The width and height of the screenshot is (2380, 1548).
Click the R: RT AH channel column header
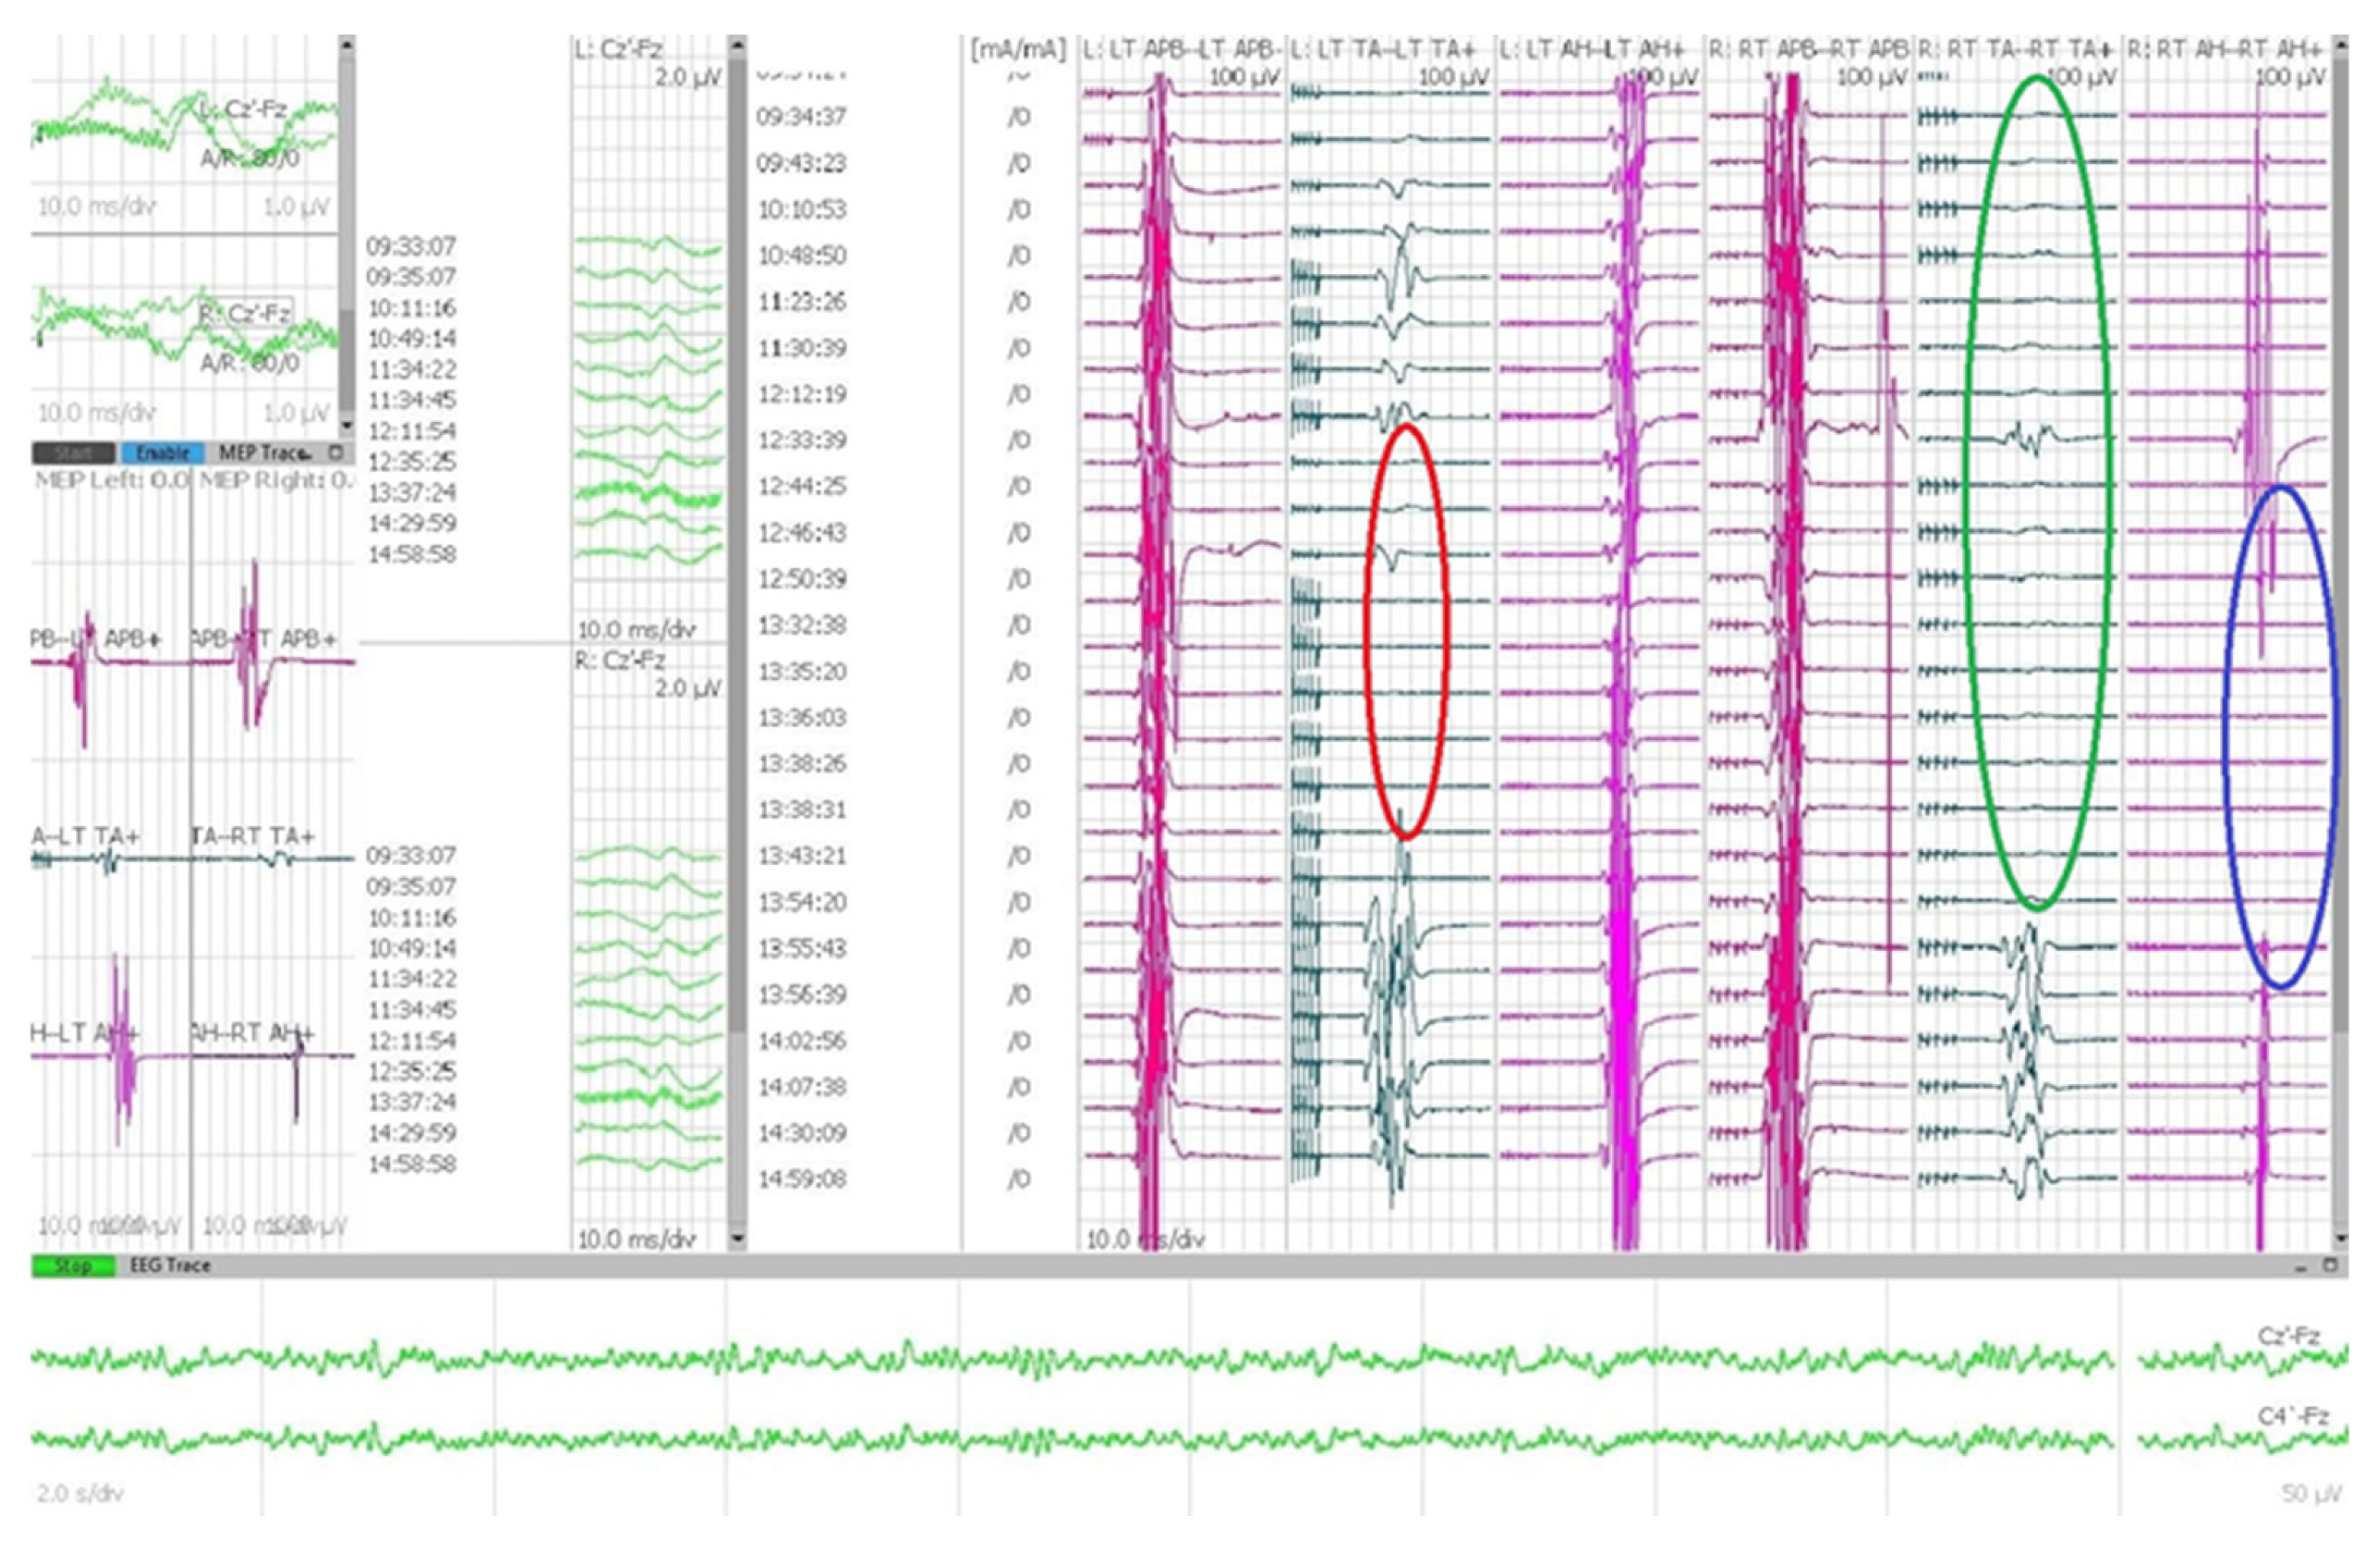(2224, 49)
